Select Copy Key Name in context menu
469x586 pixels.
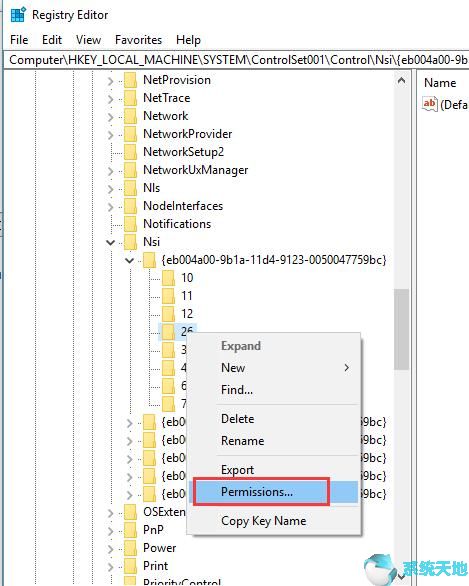point(263,521)
